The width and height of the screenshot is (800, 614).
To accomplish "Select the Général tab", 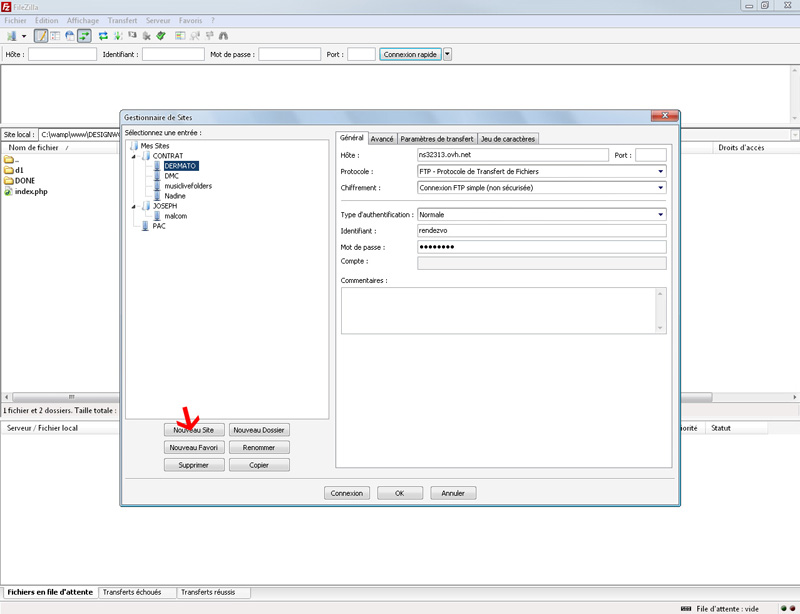I will 352,138.
